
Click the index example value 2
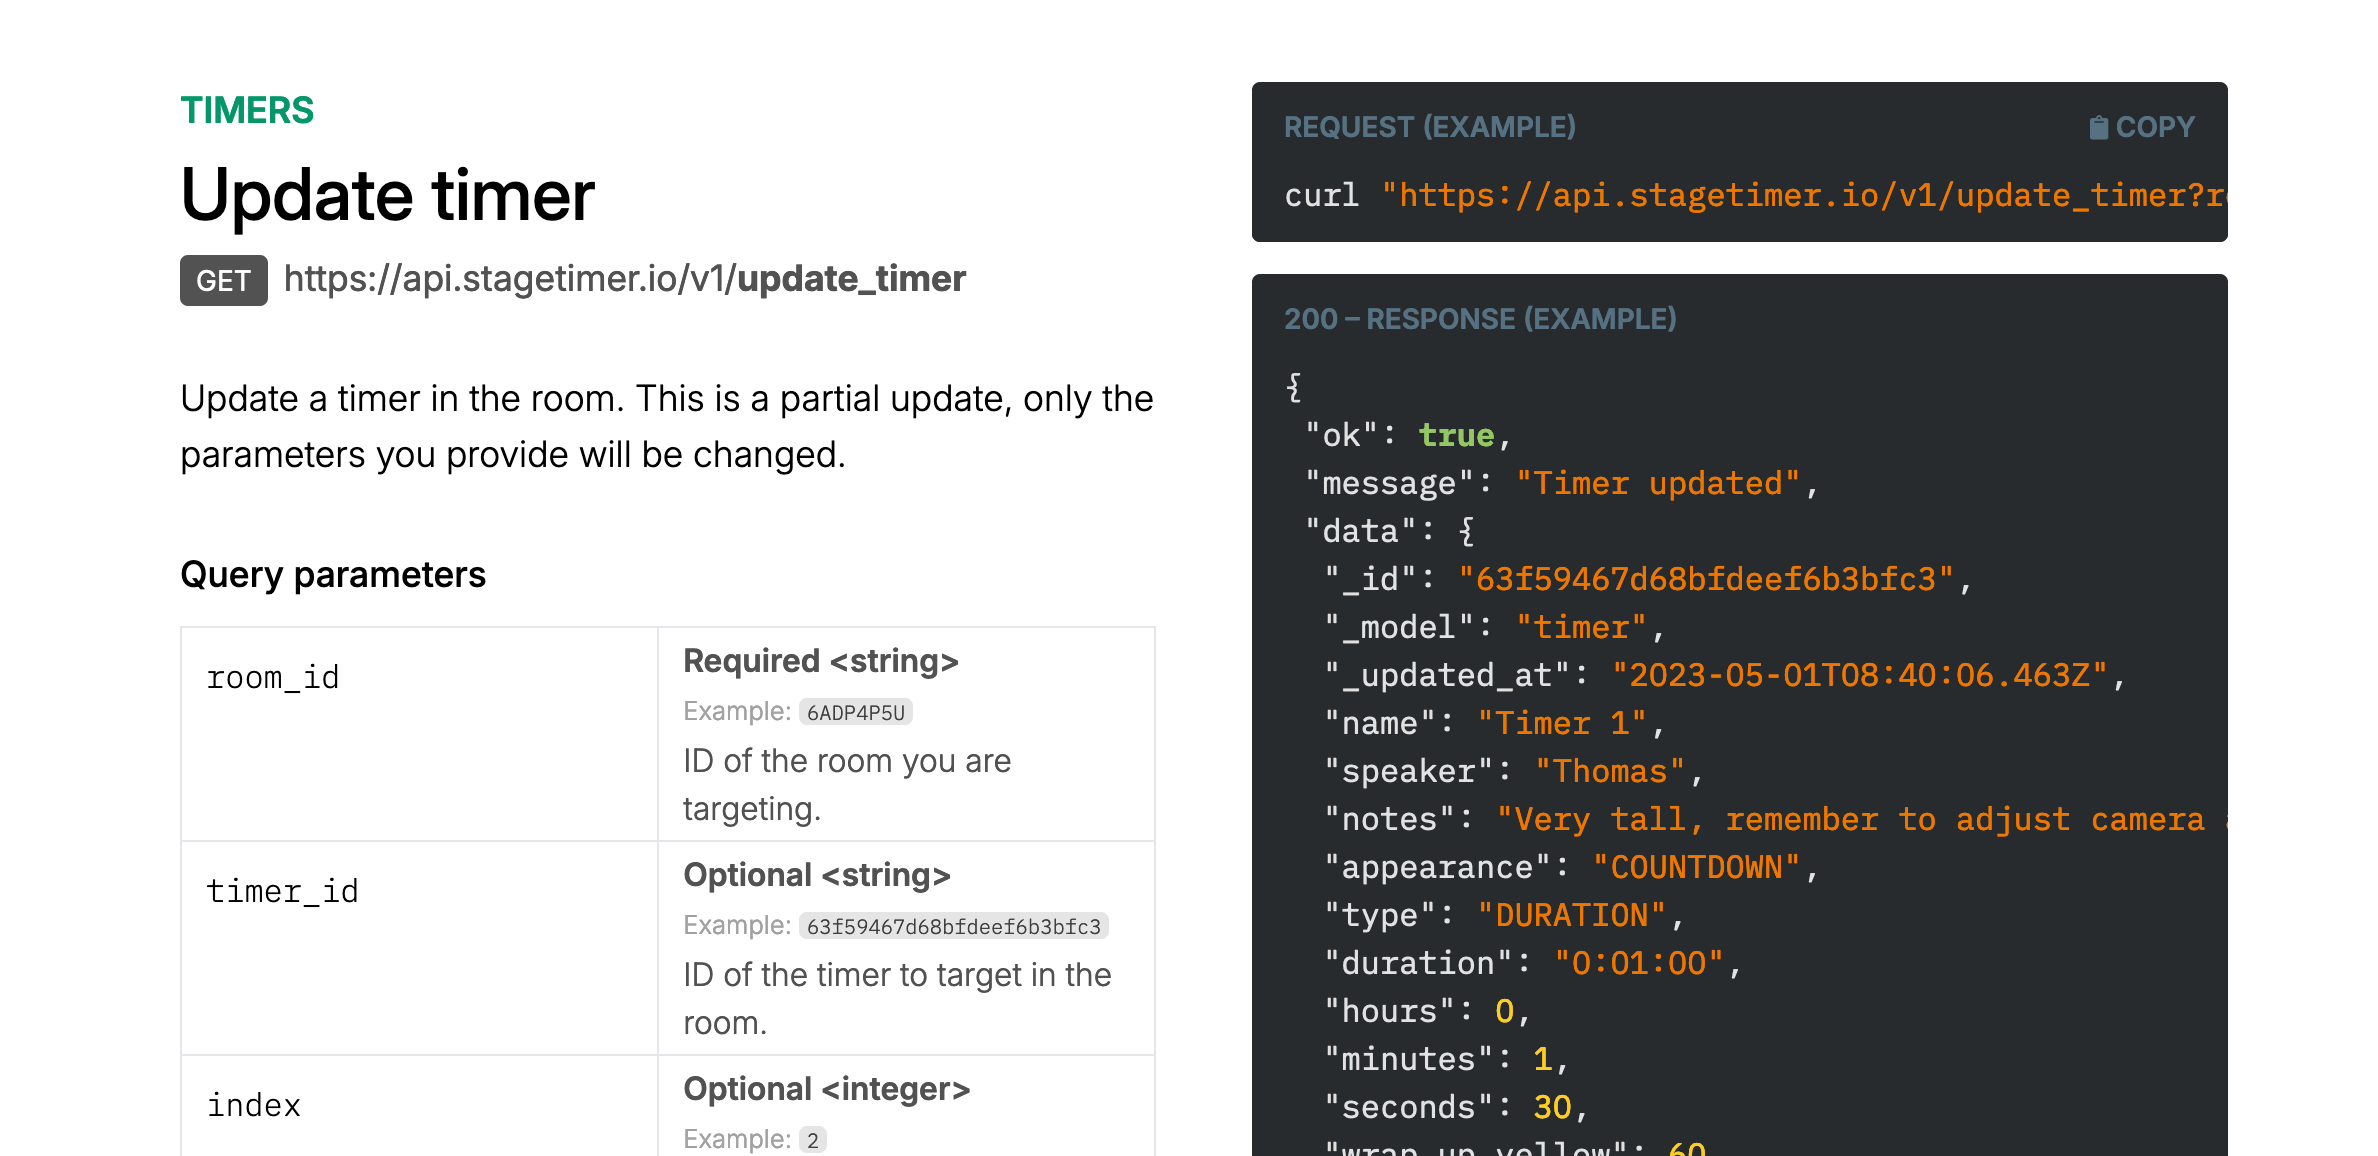click(813, 1139)
